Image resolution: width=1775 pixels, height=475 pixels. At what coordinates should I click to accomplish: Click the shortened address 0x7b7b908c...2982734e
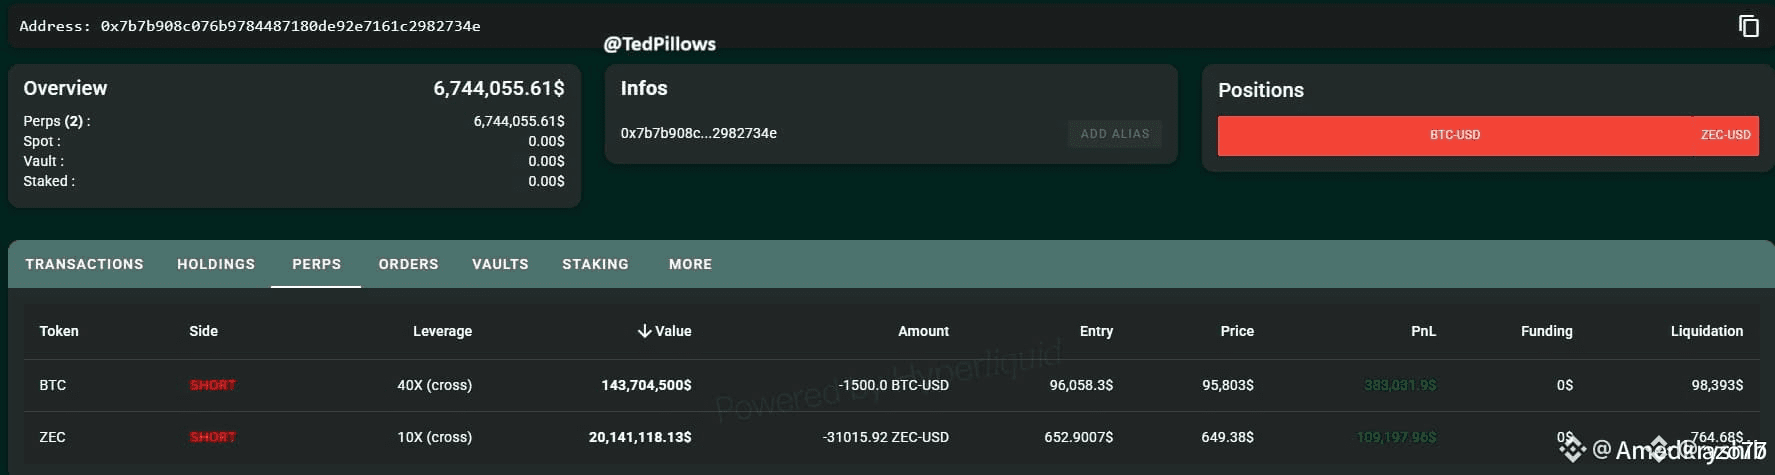(698, 133)
